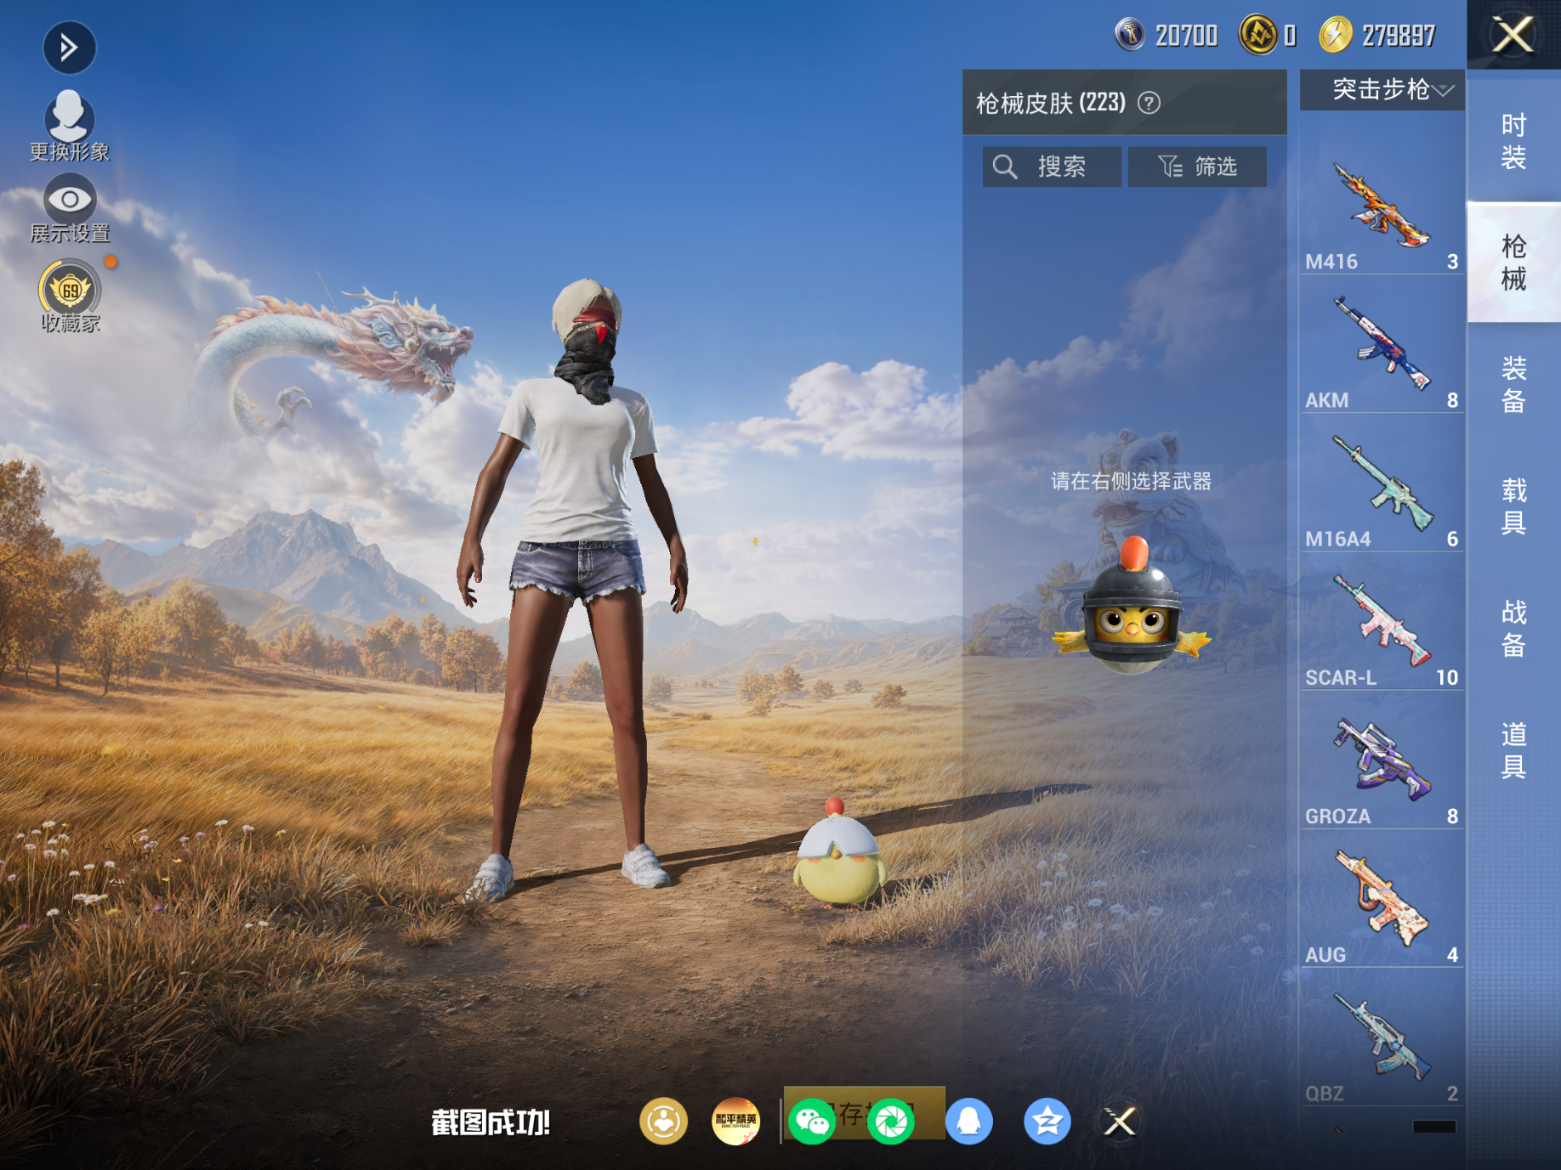The image size is (1561, 1170).
Task: Switch to the 枪械 tab
Action: click(1514, 262)
